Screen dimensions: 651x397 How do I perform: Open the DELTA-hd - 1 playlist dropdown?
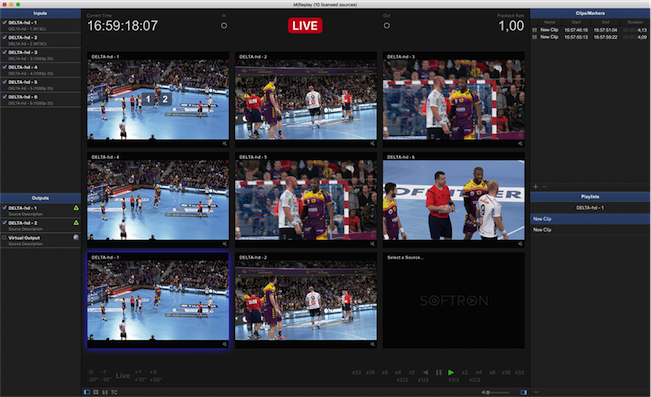click(x=590, y=208)
